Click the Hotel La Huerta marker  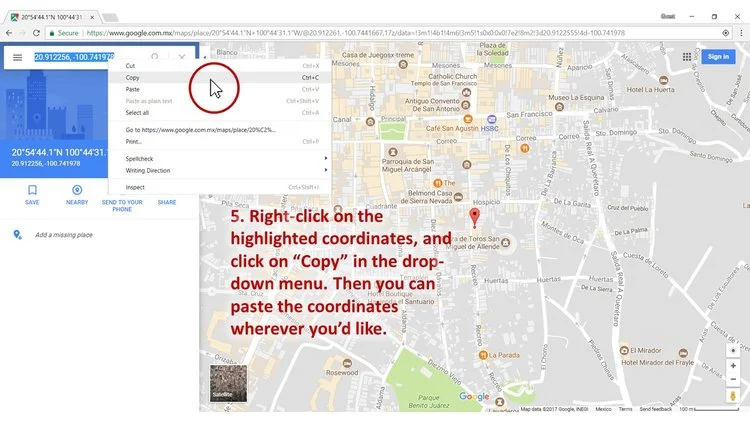[663, 80]
